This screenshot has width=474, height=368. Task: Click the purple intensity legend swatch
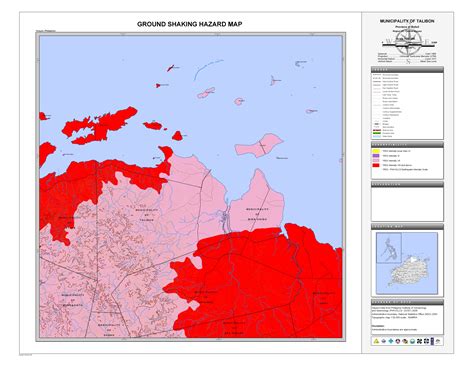coord(376,156)
